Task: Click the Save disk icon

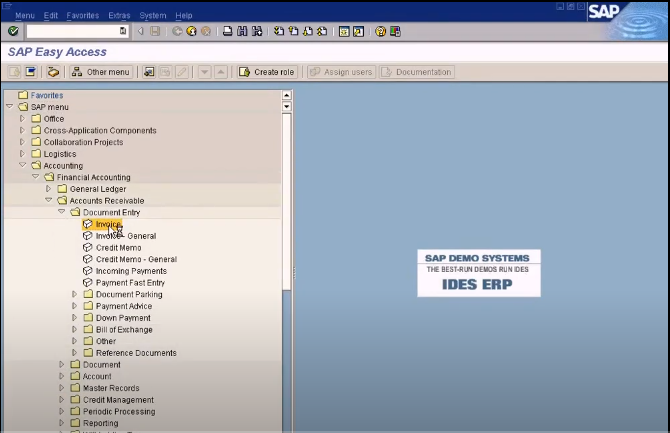Action: 155,31
